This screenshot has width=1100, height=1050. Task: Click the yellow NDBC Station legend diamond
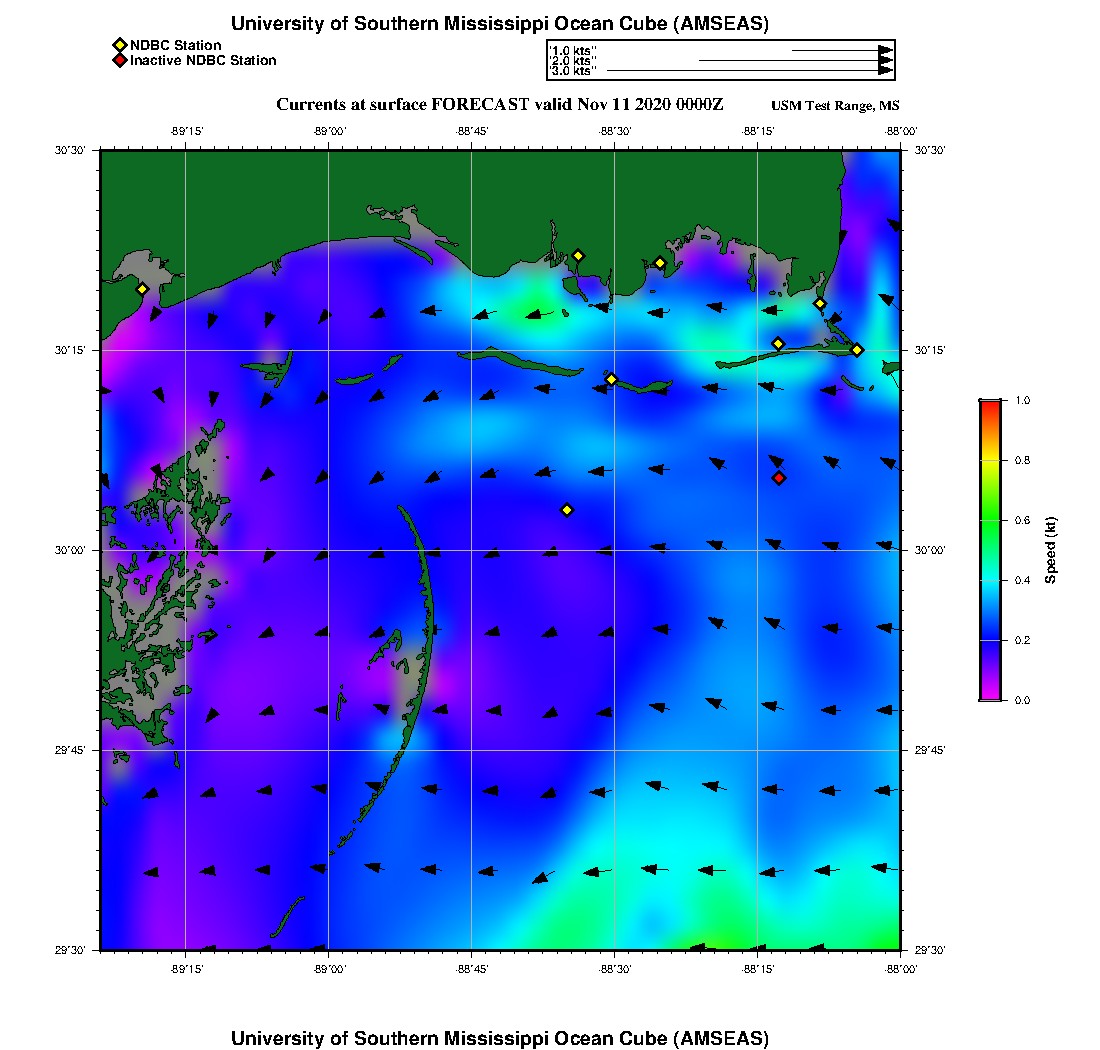[x=120, y=46]
